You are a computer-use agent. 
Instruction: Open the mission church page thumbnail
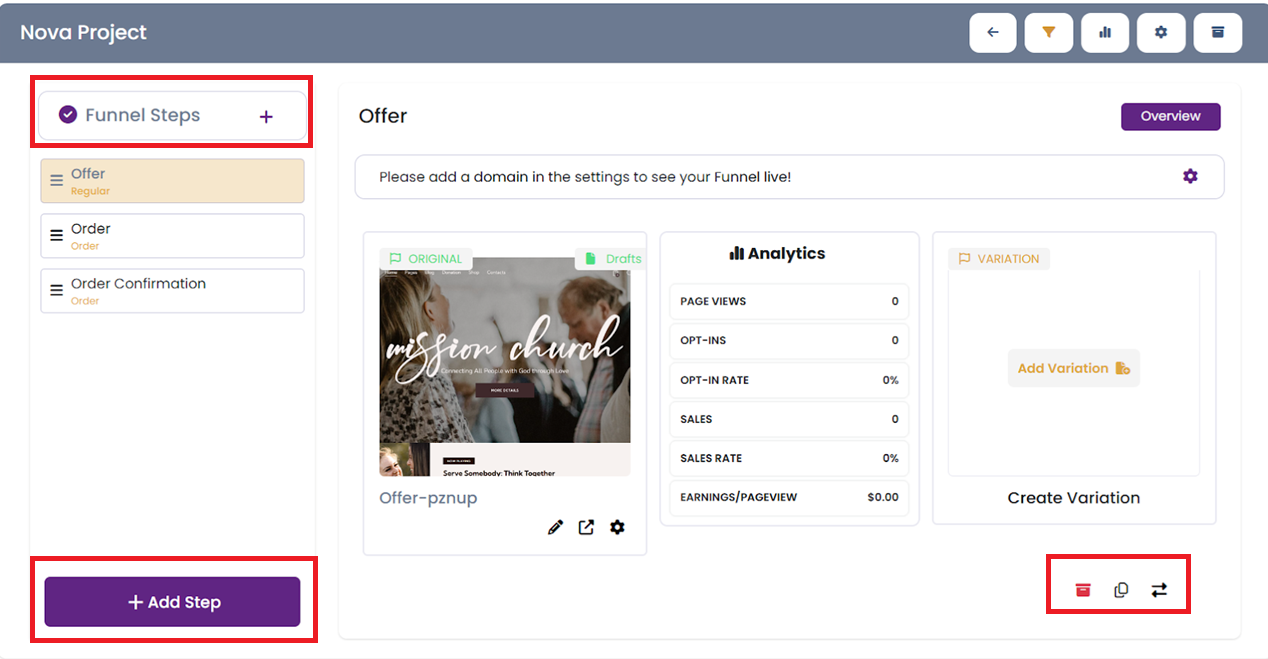click(505, 366)
